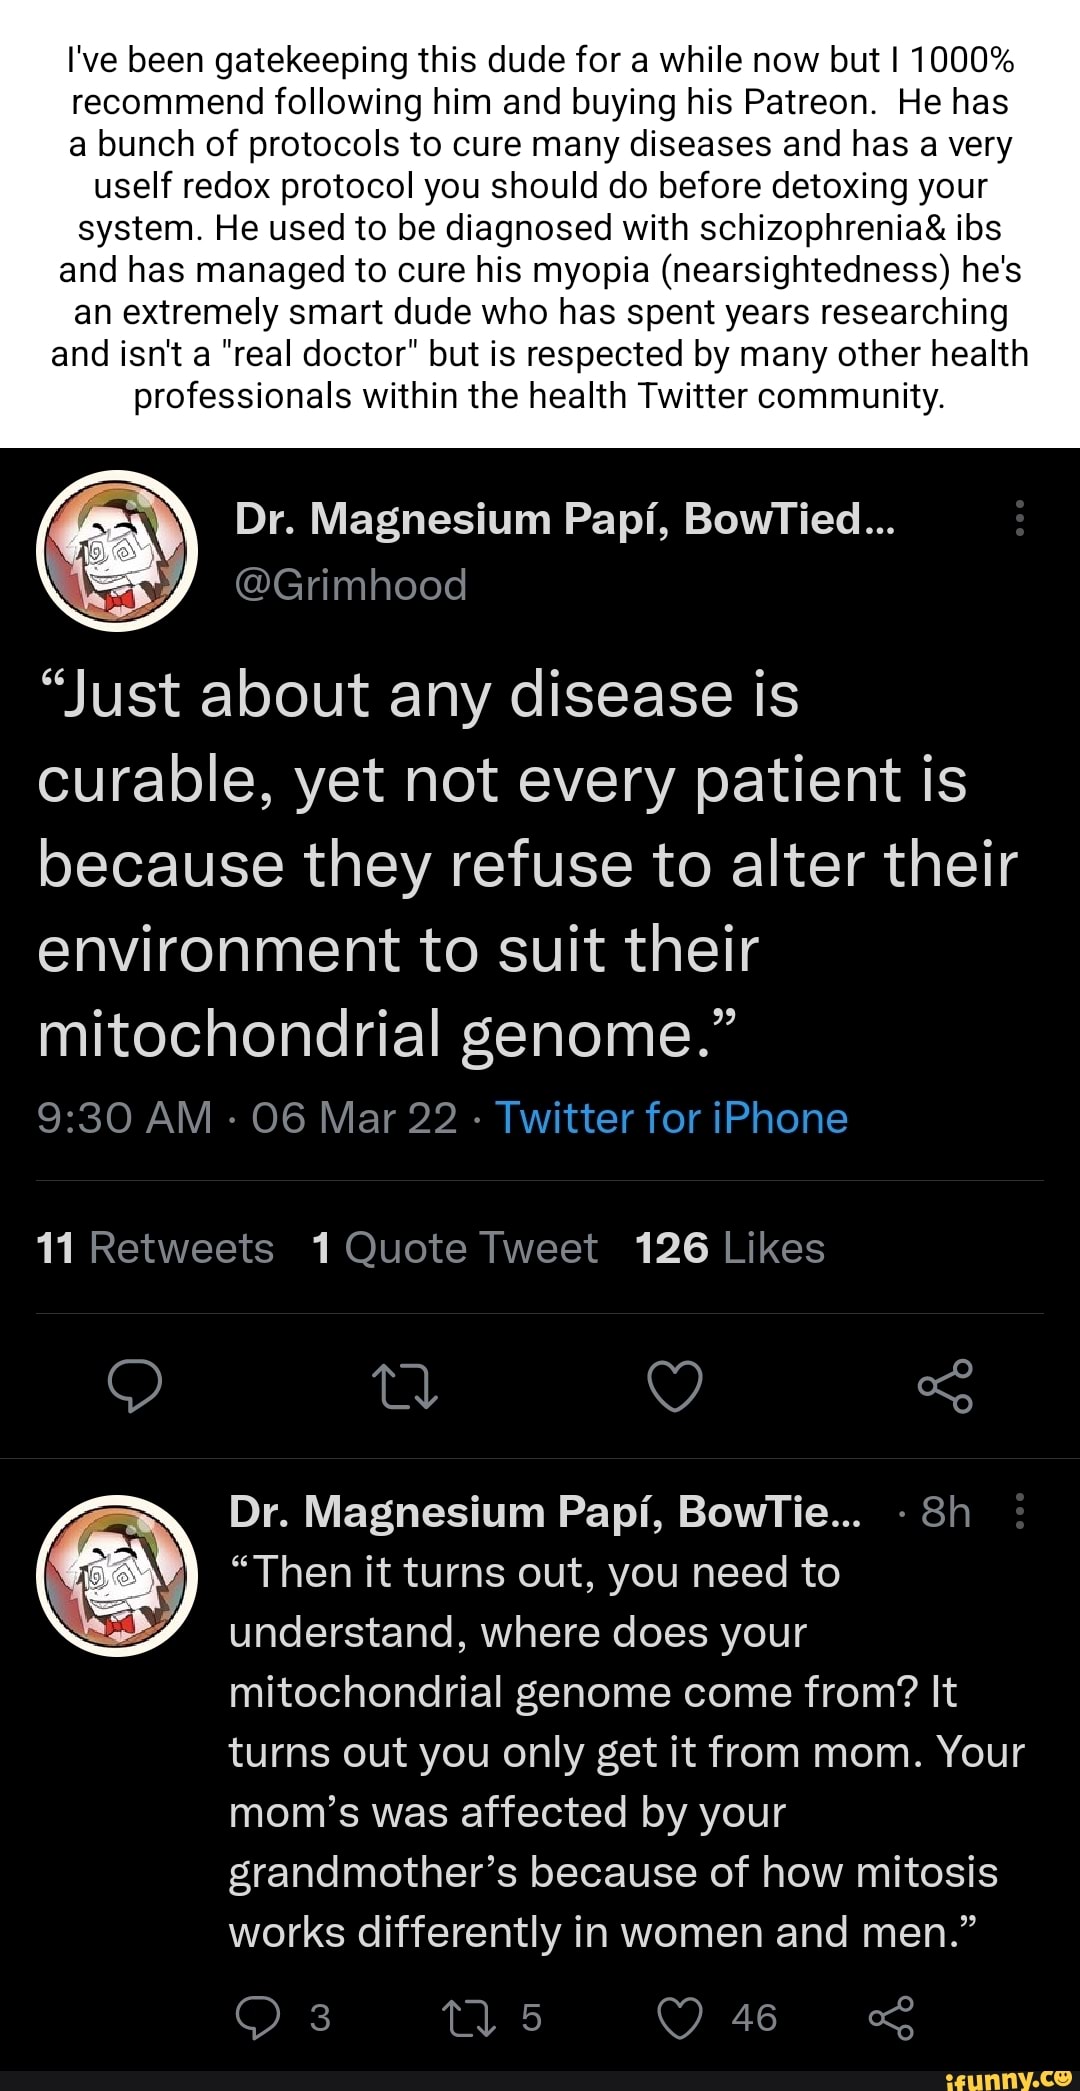Reply to the second tweet with 3 replies
Viewport: 1080px width, 2091px height.
click(x=258, y=2018)
